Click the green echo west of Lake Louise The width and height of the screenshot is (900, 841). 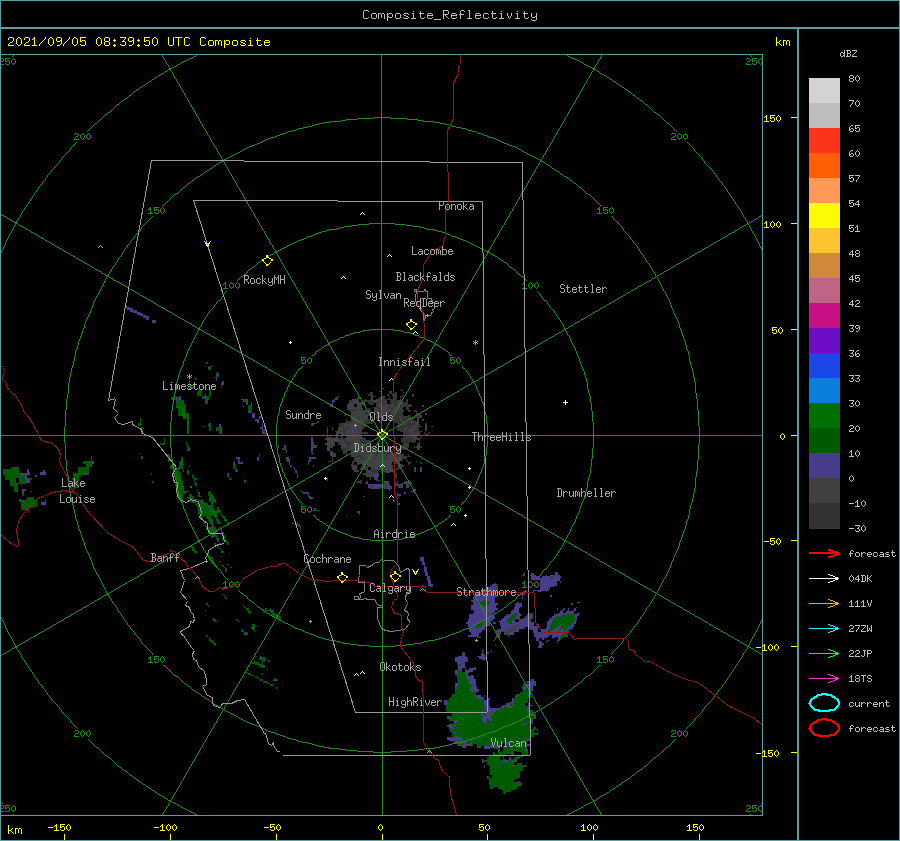tap(16, 478)
